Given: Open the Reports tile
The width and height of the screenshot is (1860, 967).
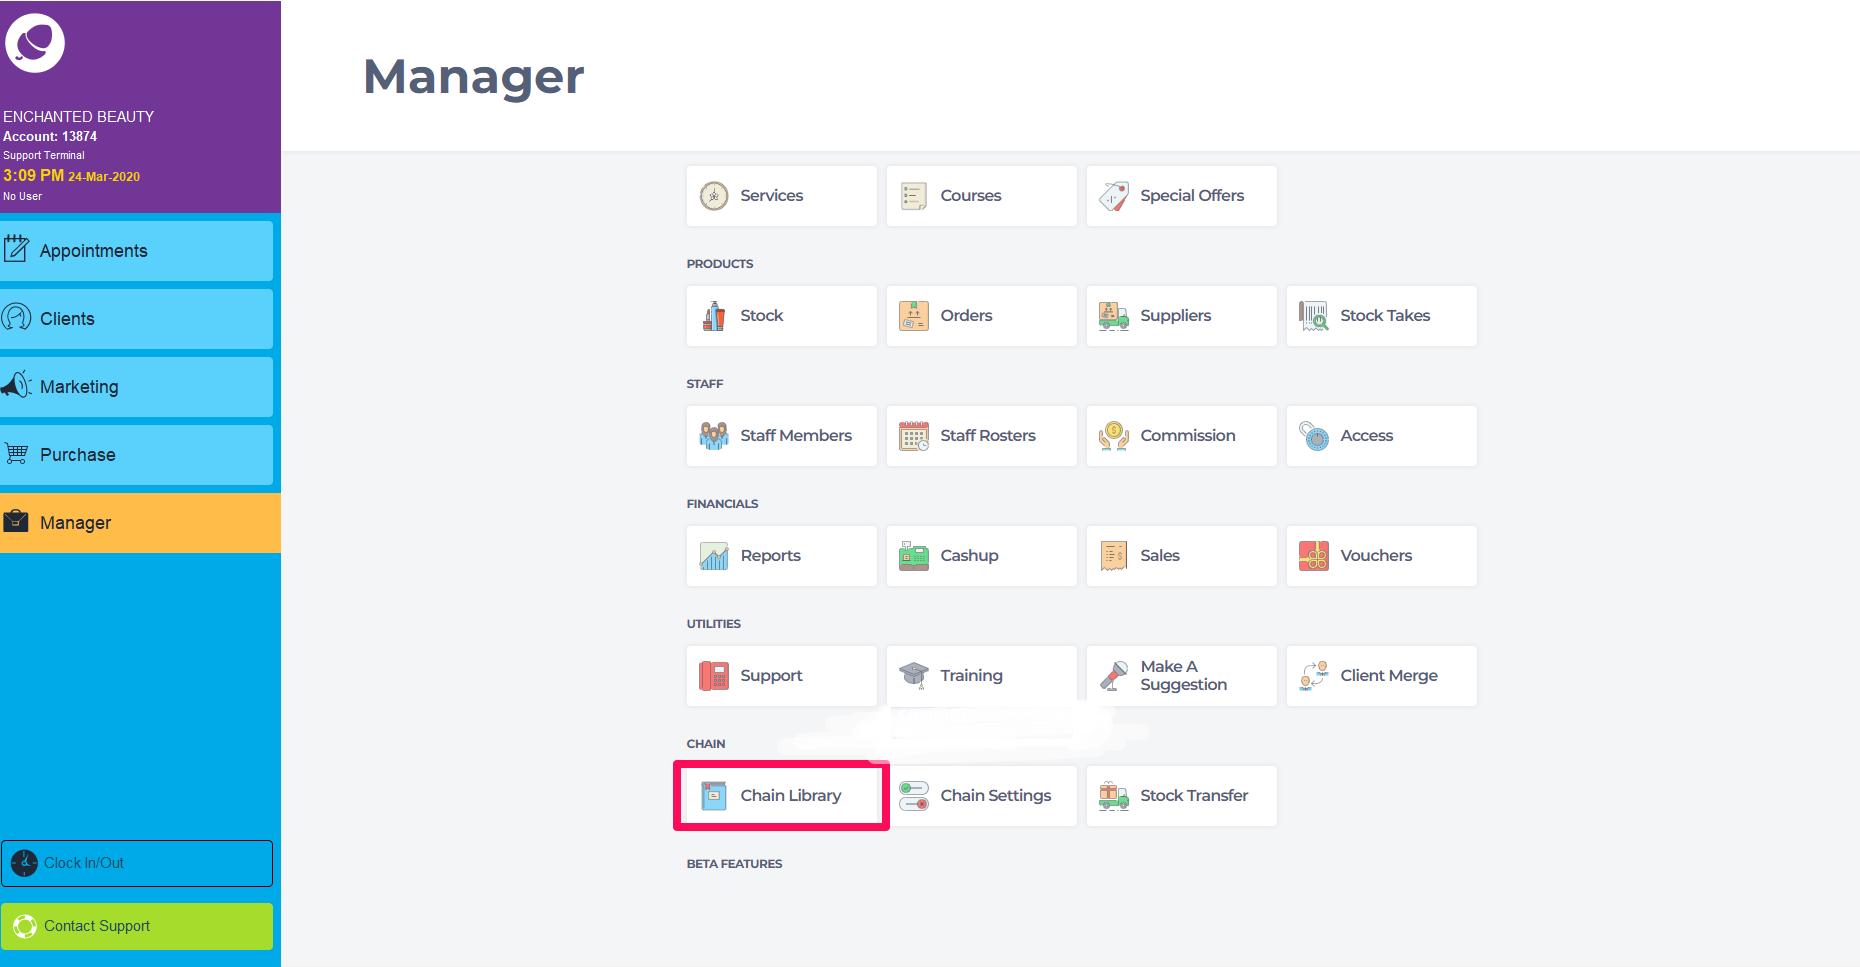Looking at the screenshot, I should click(x=782, y=556).
